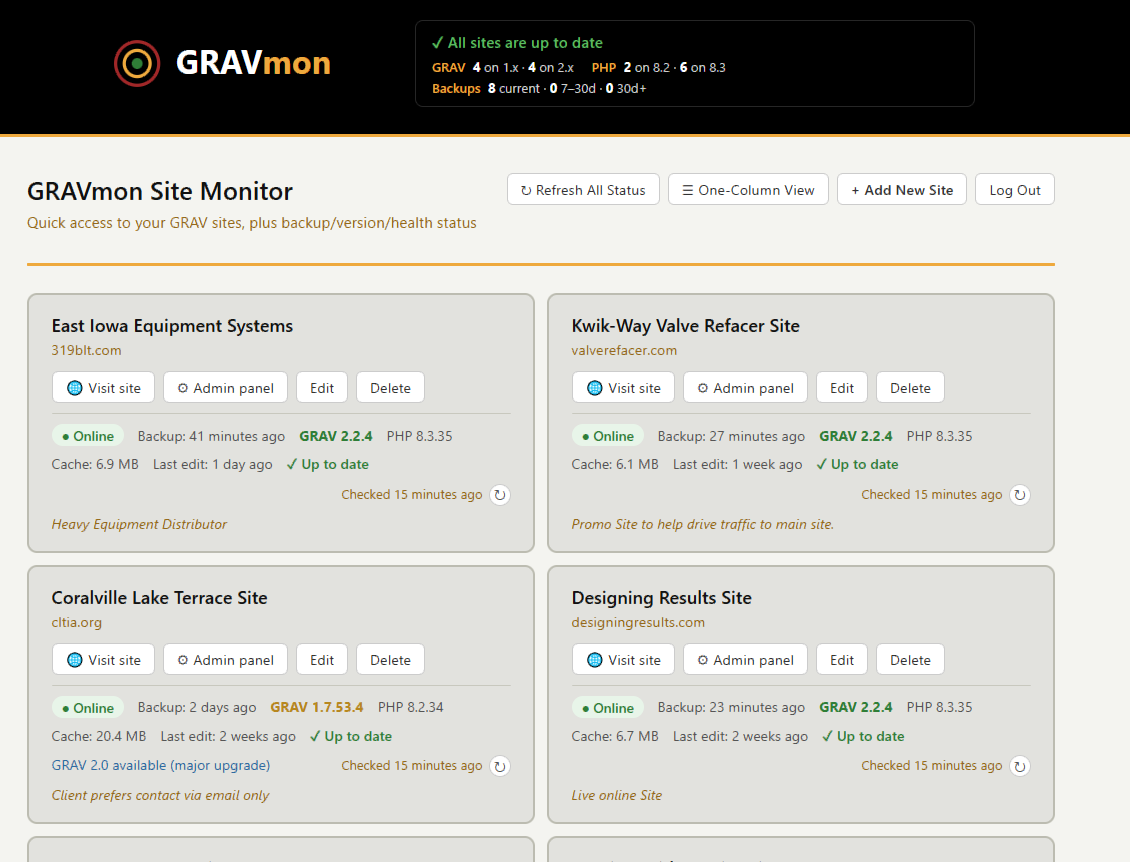Visit the Designing Results site
The height and width of the screenshot is (862, 1130).
(x=623, y=659)
